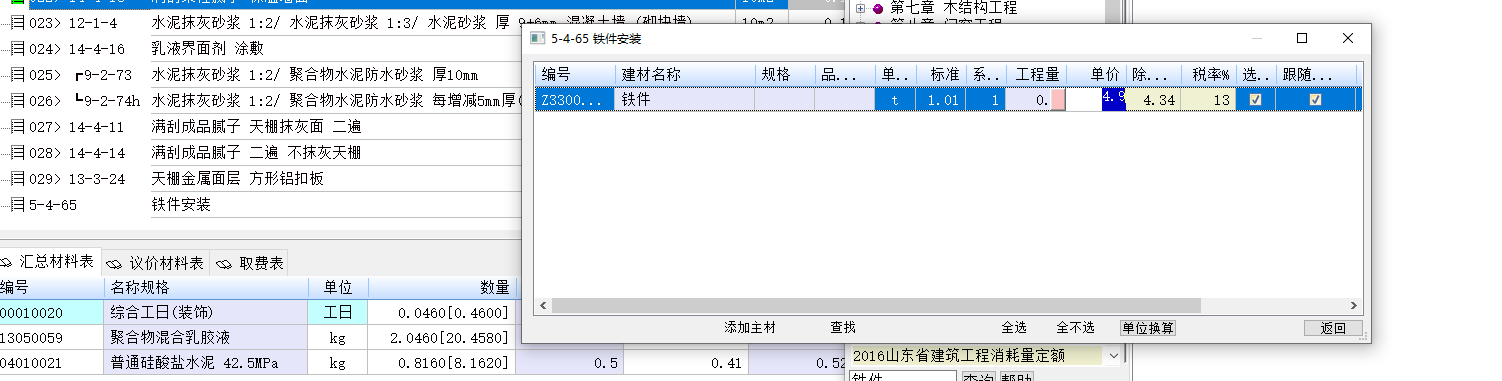
Task: Click the dialog scrollbar's right arrow
Action: (x=1353, y=305)
